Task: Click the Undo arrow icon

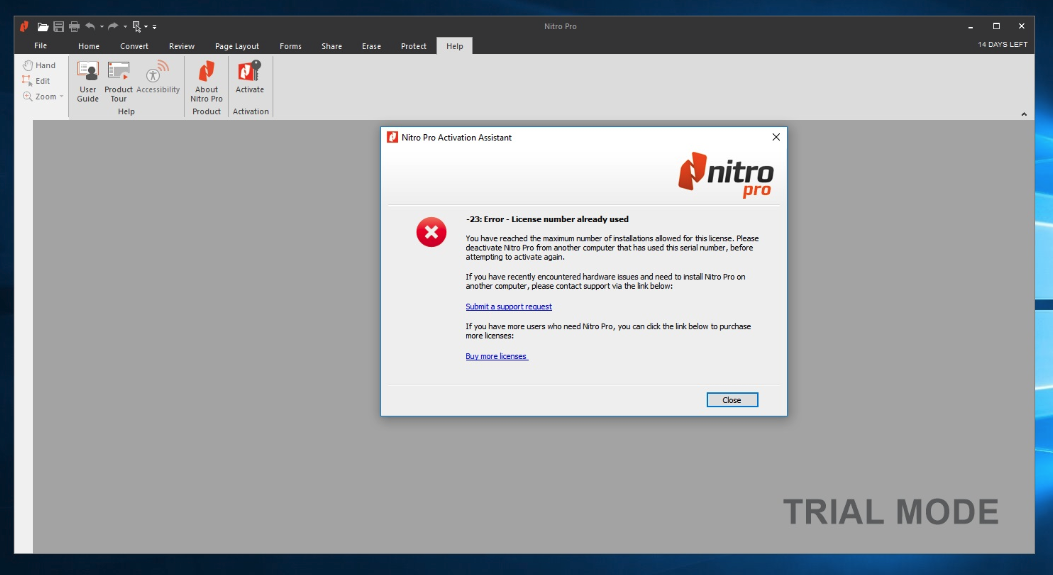Action: (90, 26)
